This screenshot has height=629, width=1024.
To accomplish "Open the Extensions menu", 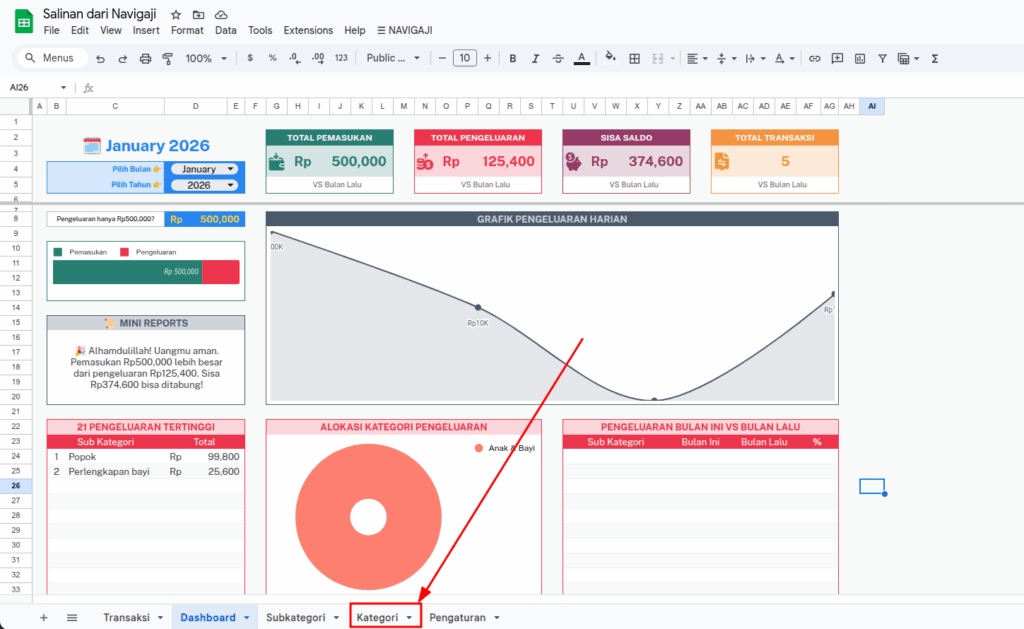I will pyautogui.click(x=308, y=31).
